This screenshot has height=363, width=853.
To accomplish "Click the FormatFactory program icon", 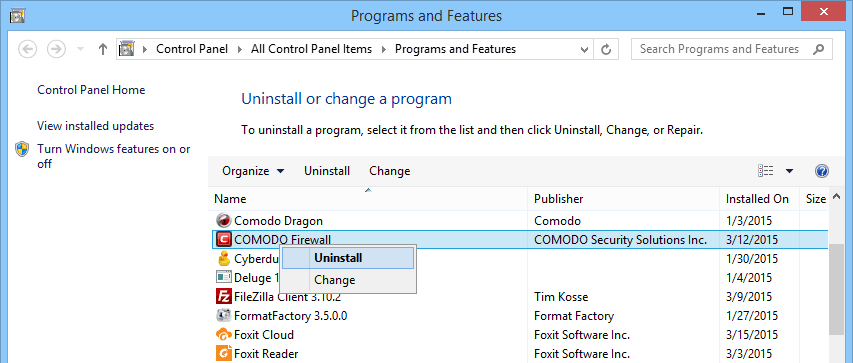I will pos(223,316).
